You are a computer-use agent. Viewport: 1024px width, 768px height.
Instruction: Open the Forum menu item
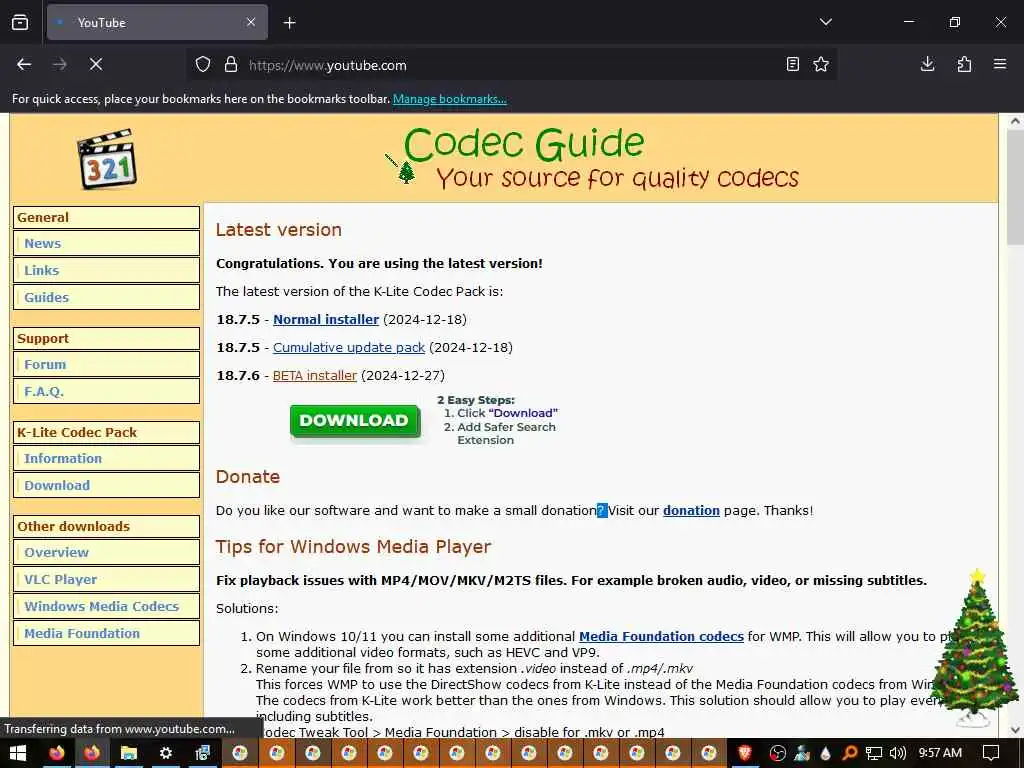[x=106, y=364]
